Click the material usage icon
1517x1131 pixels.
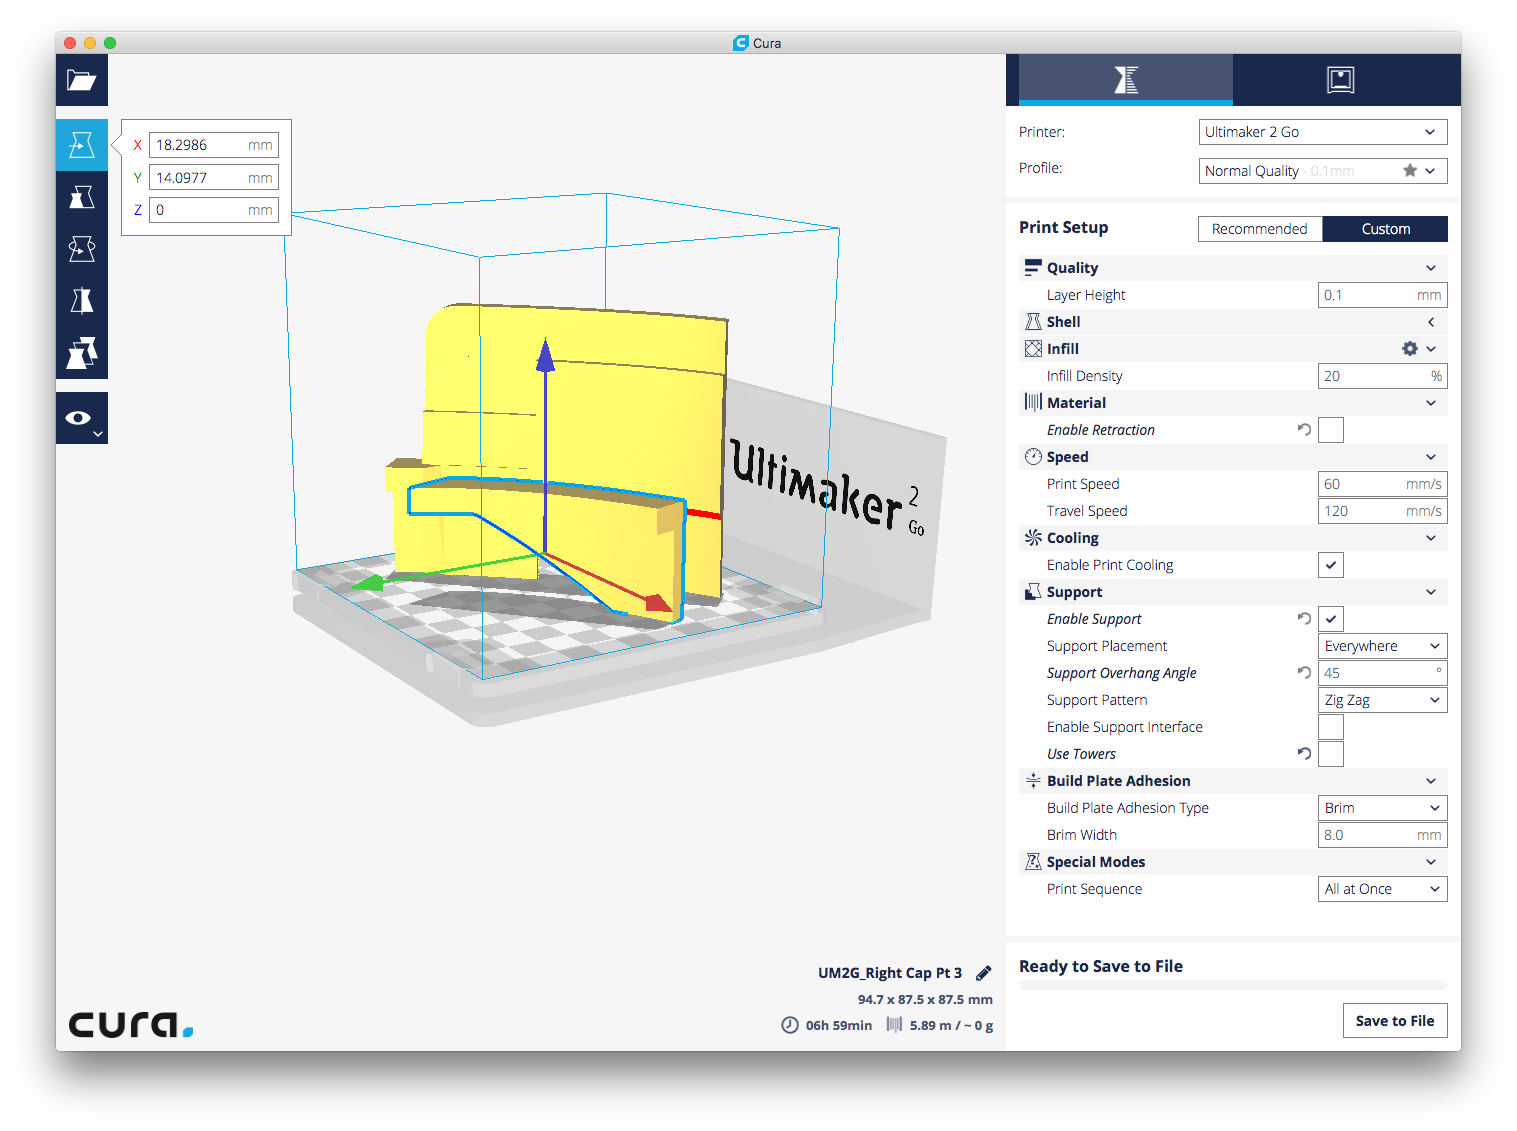click(x=894, y=1025)
